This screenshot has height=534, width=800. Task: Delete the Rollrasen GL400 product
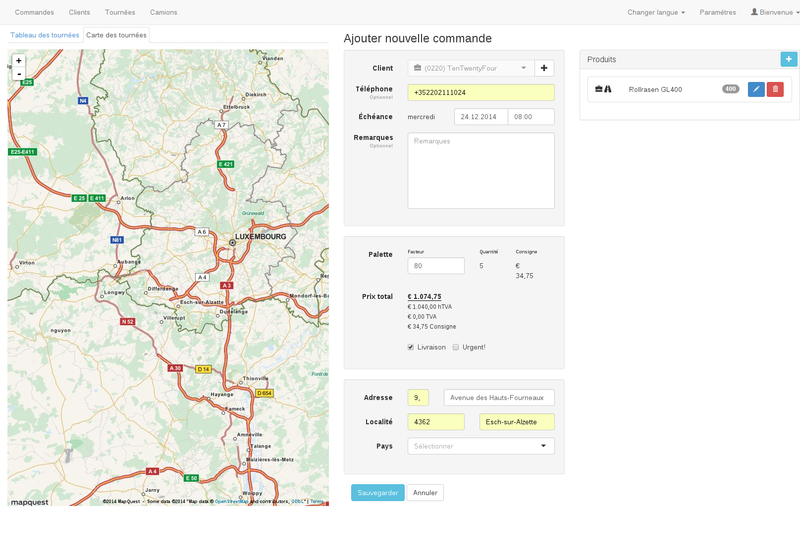[x=775, y=89]
